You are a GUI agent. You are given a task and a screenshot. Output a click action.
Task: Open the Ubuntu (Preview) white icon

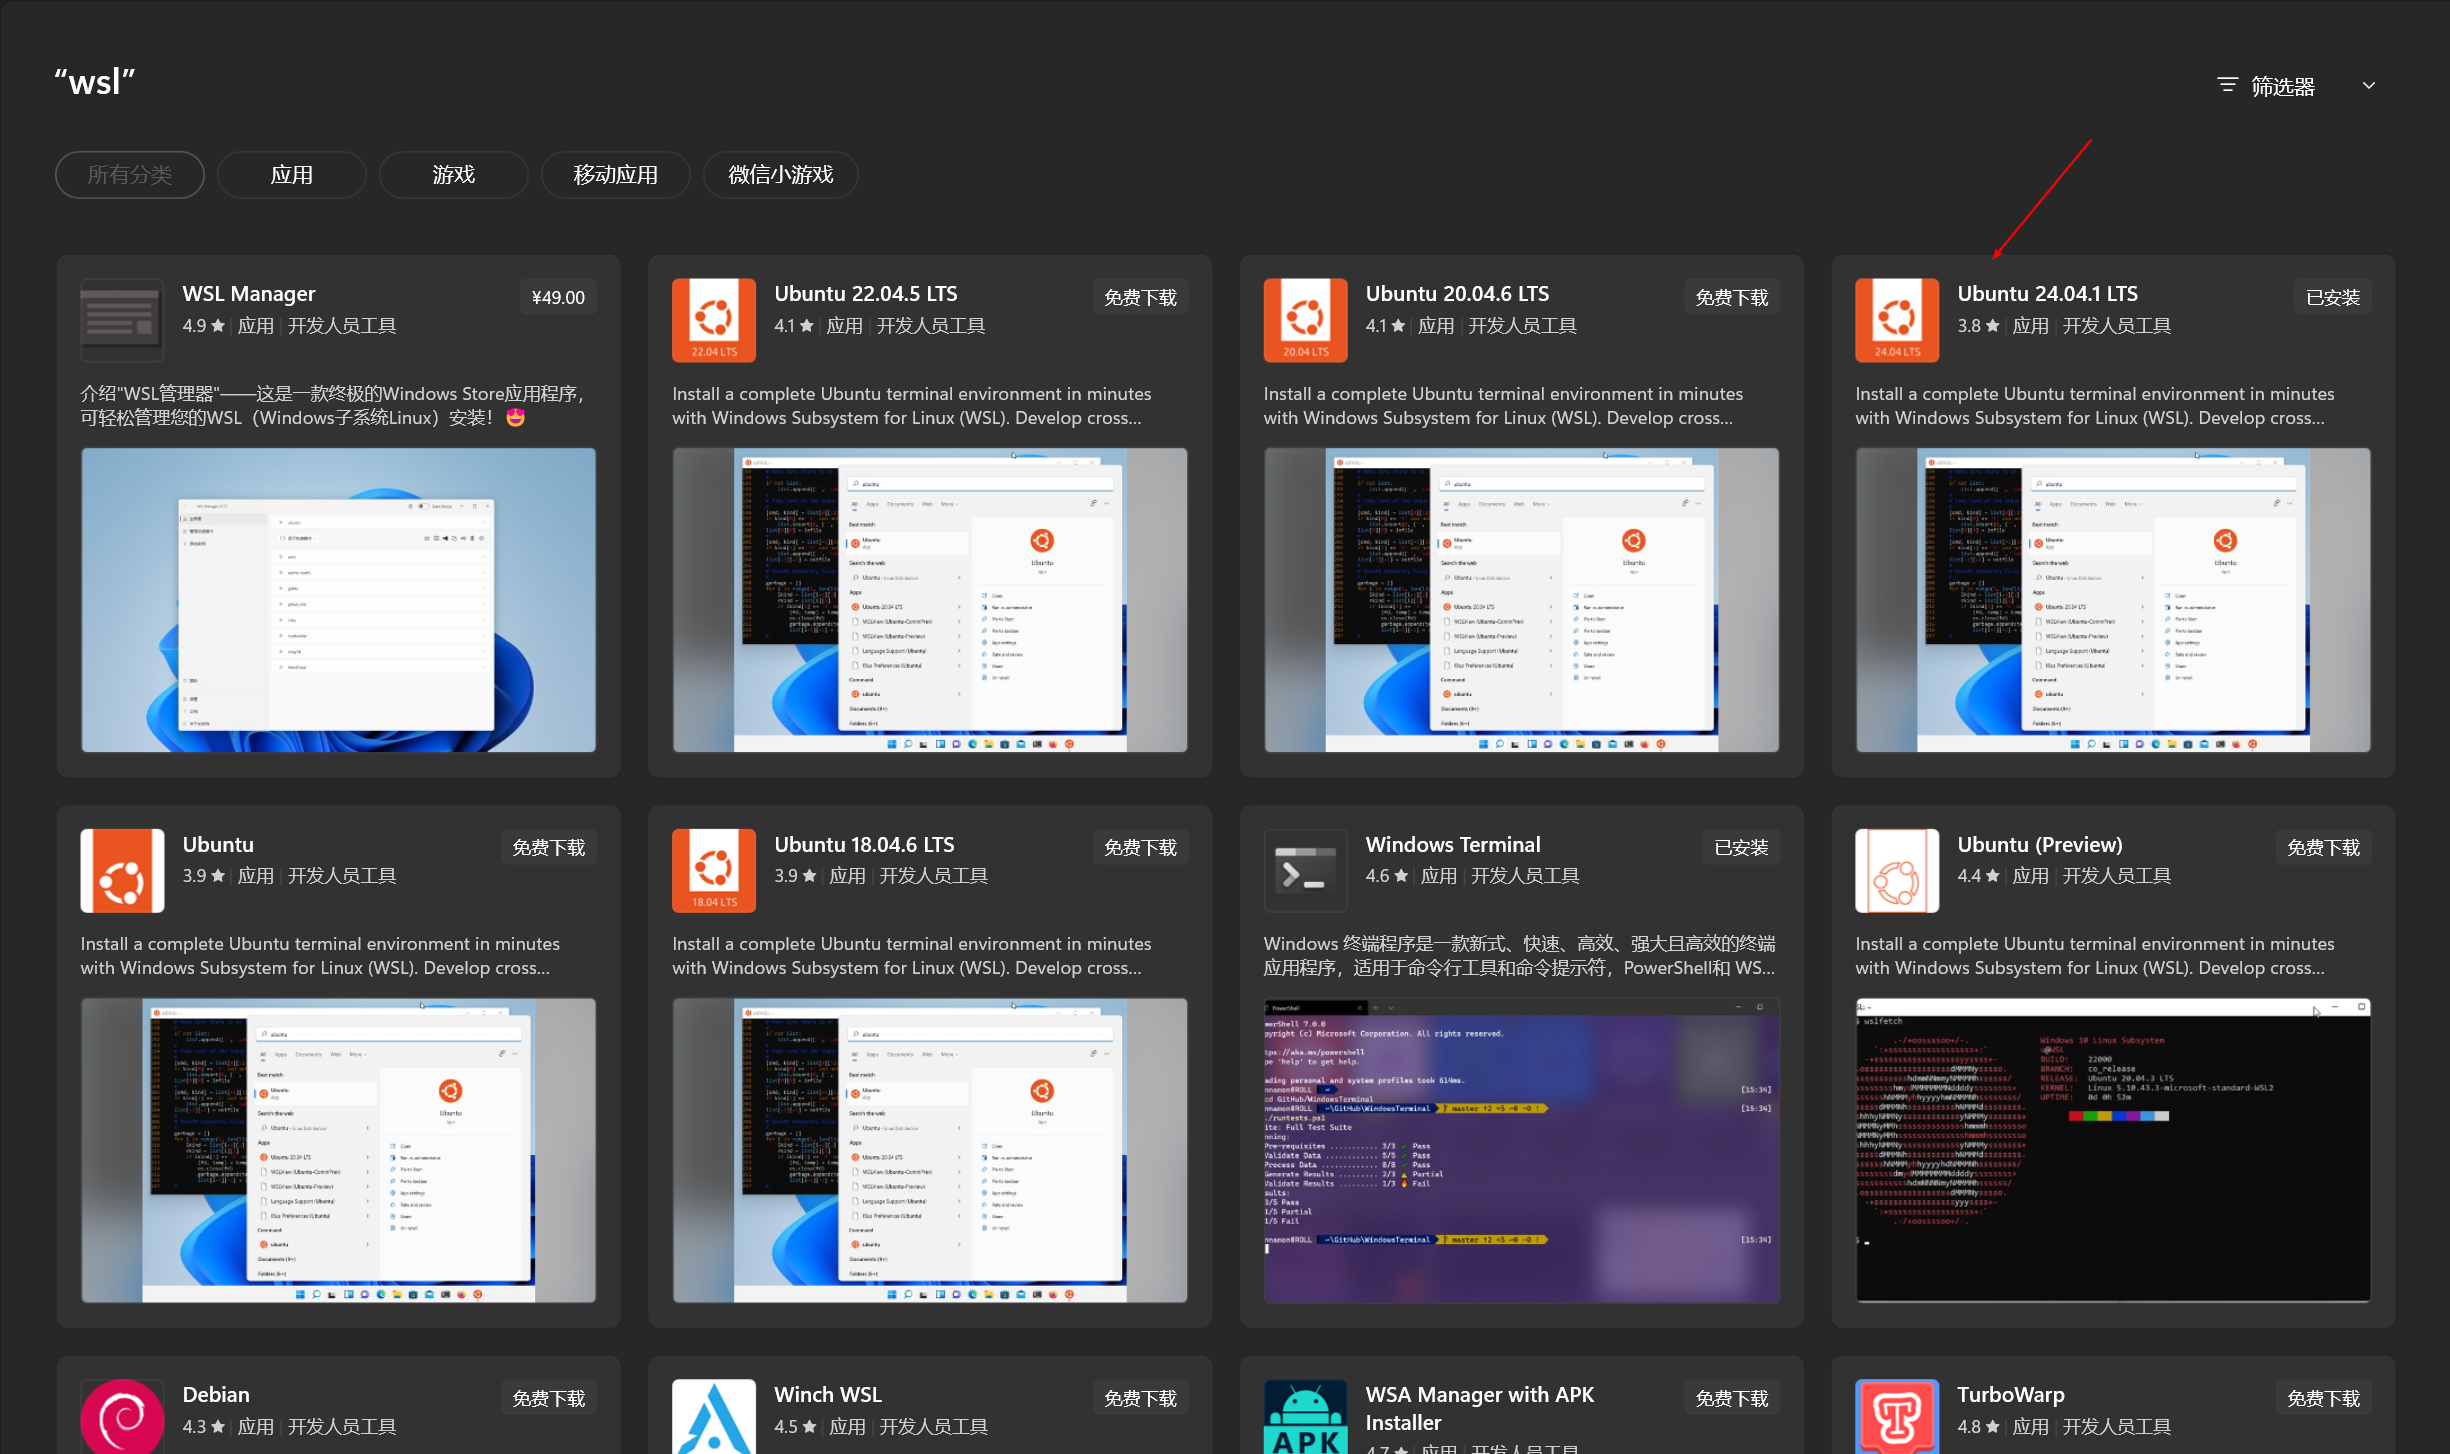click(x=1896, y=870)
